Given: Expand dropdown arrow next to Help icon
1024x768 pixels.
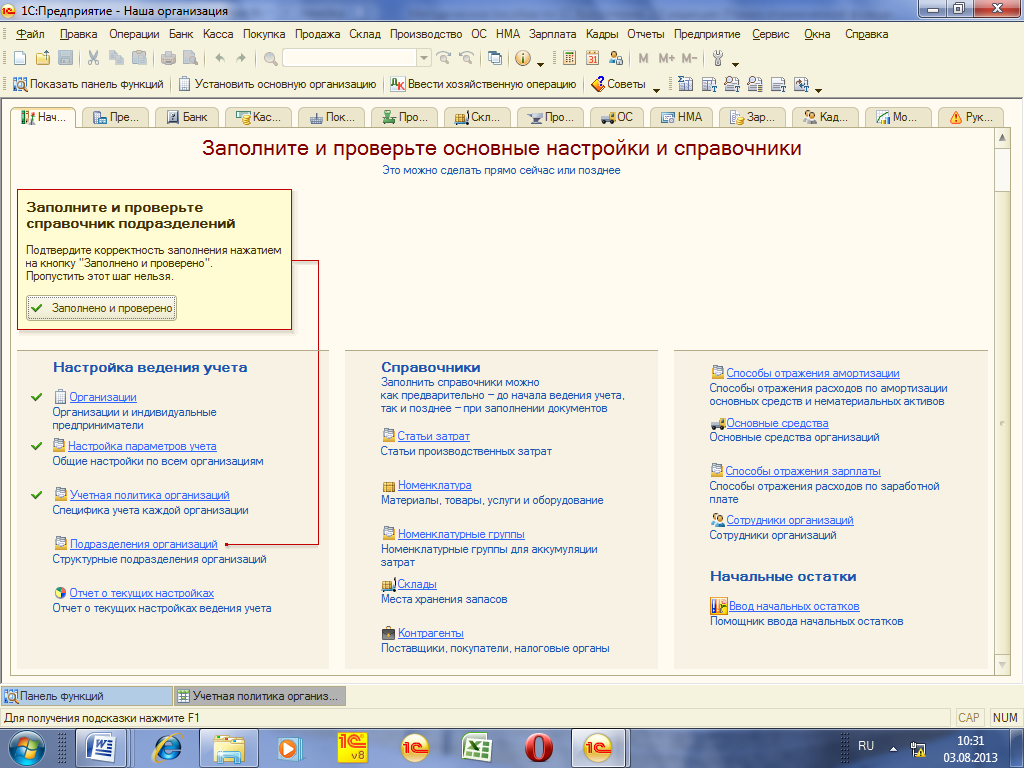Looking at the screenshot, I should 540,64.
